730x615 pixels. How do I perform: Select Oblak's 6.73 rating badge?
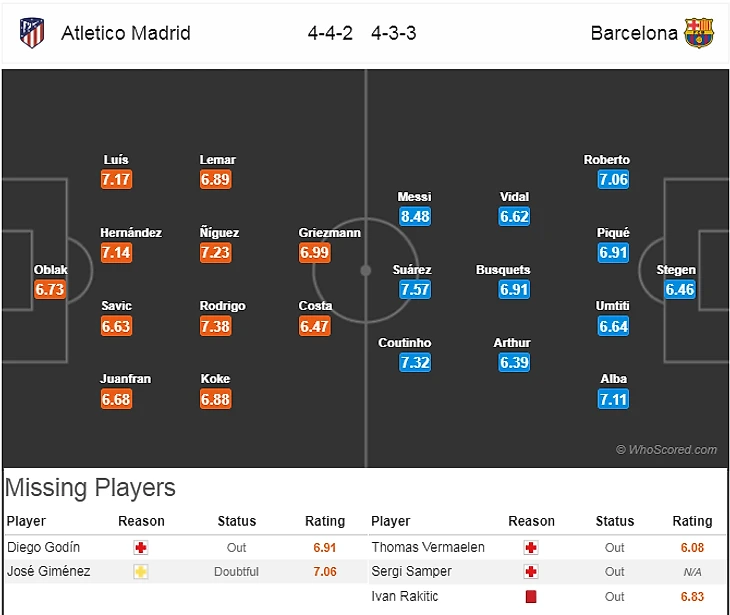(x=50, y=290)
